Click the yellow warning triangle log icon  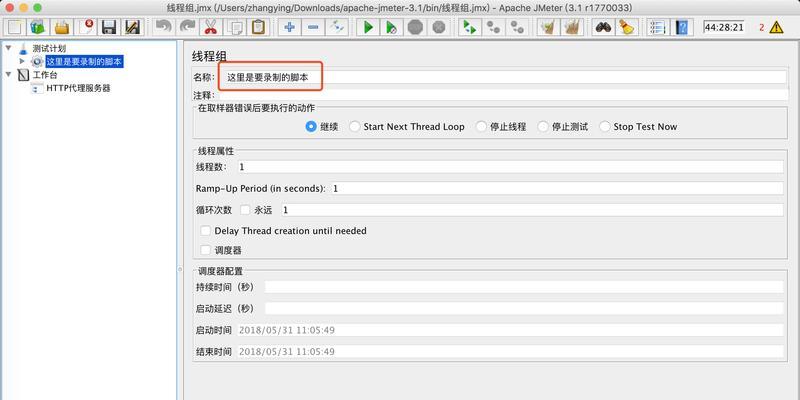tap(777, 27)
